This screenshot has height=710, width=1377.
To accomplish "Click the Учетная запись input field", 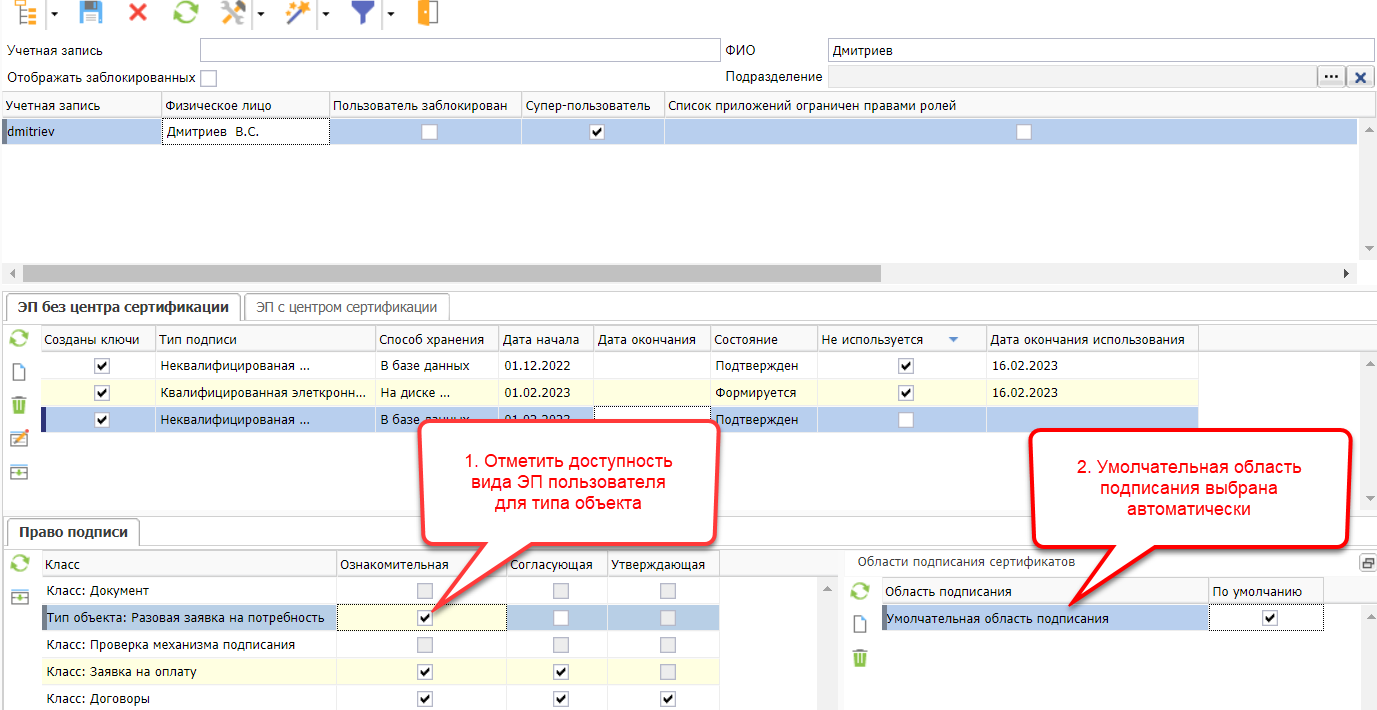I will coord(457,50).
